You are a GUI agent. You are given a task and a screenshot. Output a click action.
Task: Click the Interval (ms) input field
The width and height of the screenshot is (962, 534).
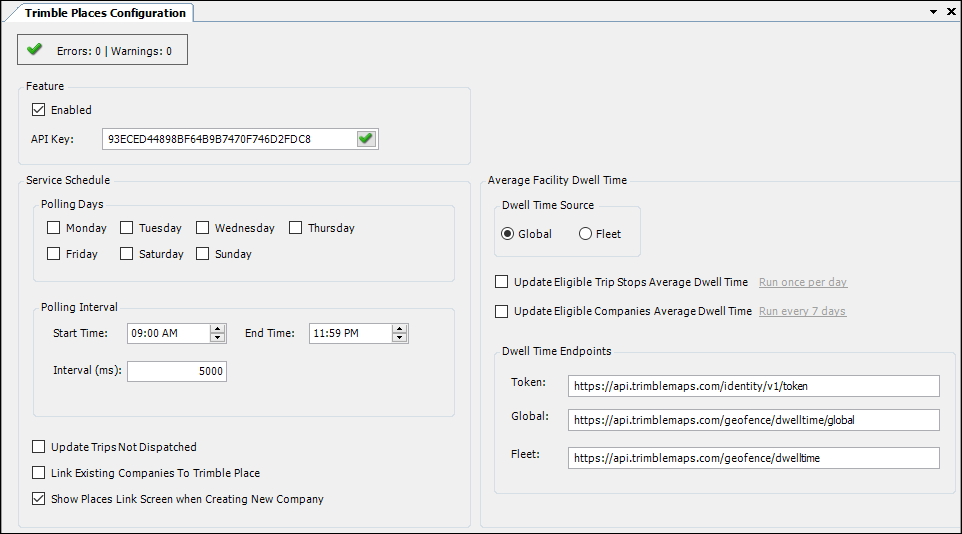[177, 371]
